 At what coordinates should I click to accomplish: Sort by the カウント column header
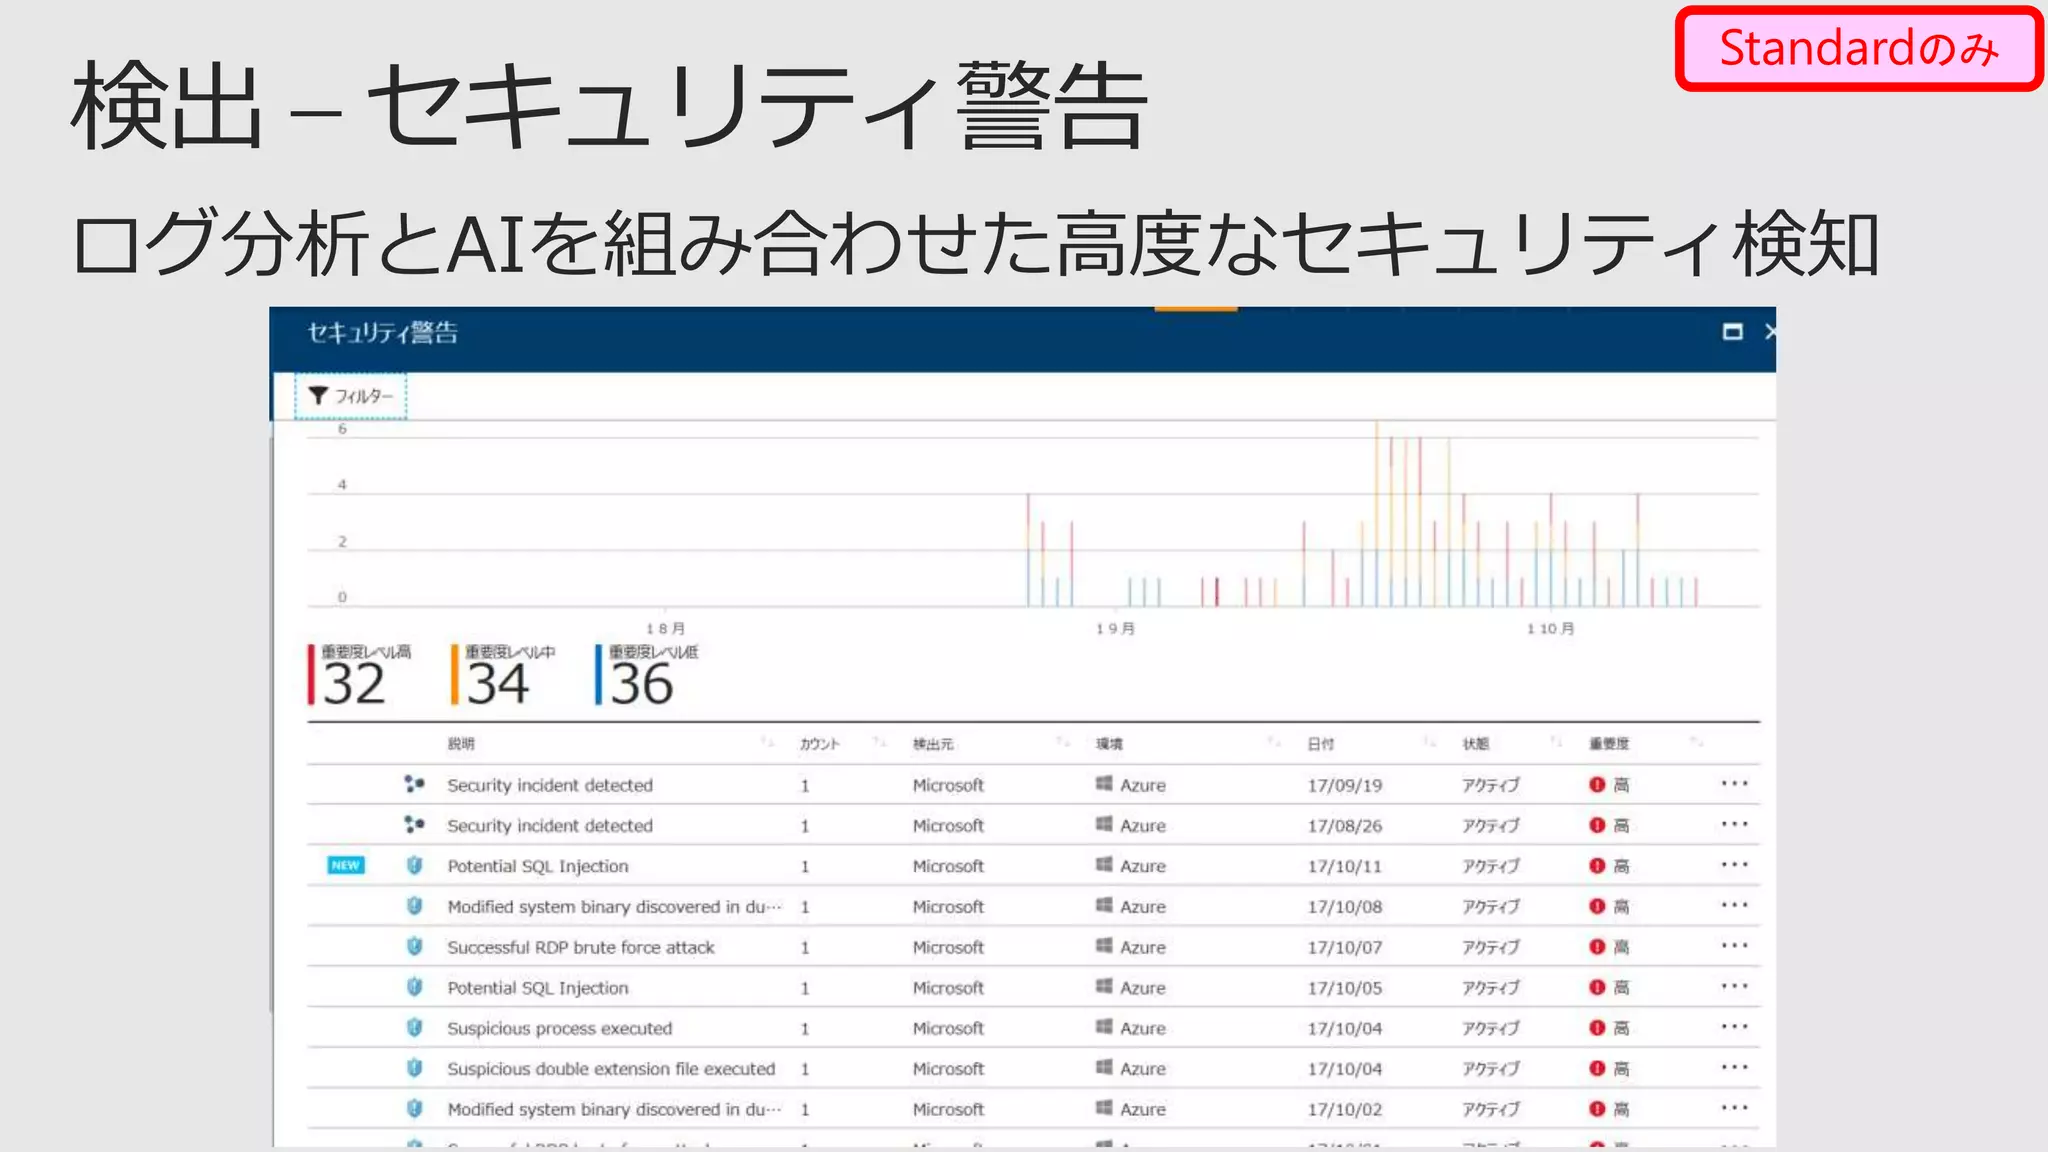[820, 744]
